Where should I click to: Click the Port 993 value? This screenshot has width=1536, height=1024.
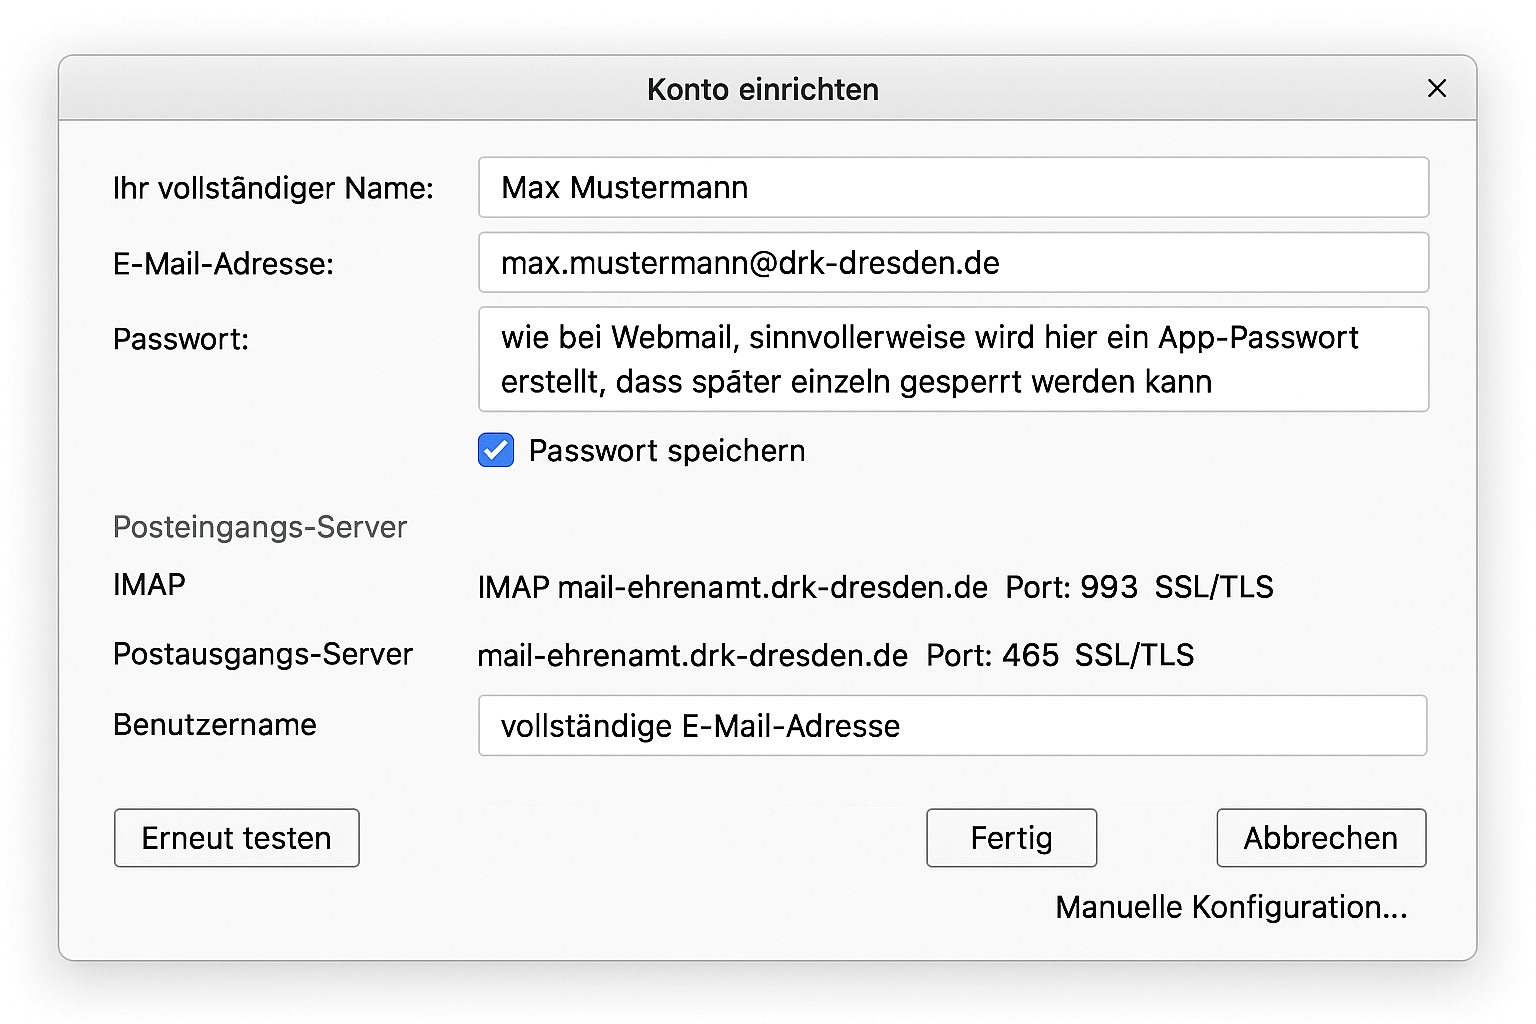click(1108, 587)
